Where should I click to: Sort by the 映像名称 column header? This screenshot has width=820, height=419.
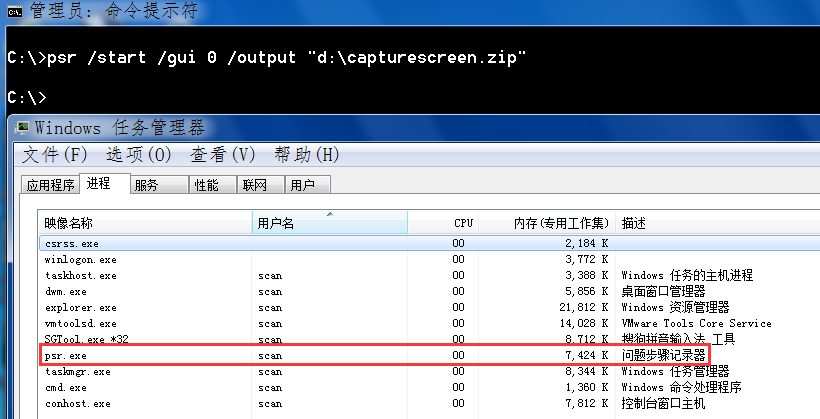[x=145, y=223]
